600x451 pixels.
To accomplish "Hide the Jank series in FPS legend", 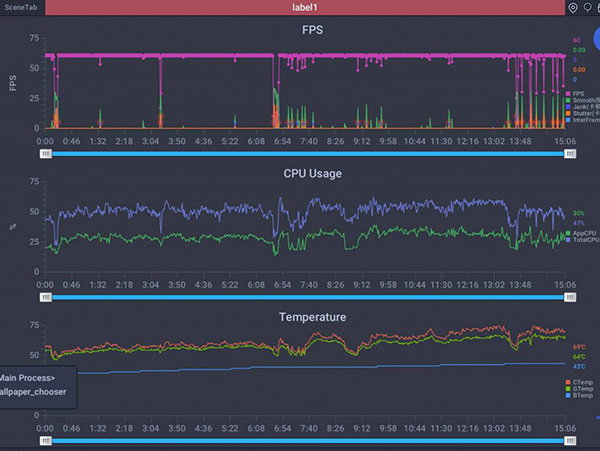I will 581,107.
